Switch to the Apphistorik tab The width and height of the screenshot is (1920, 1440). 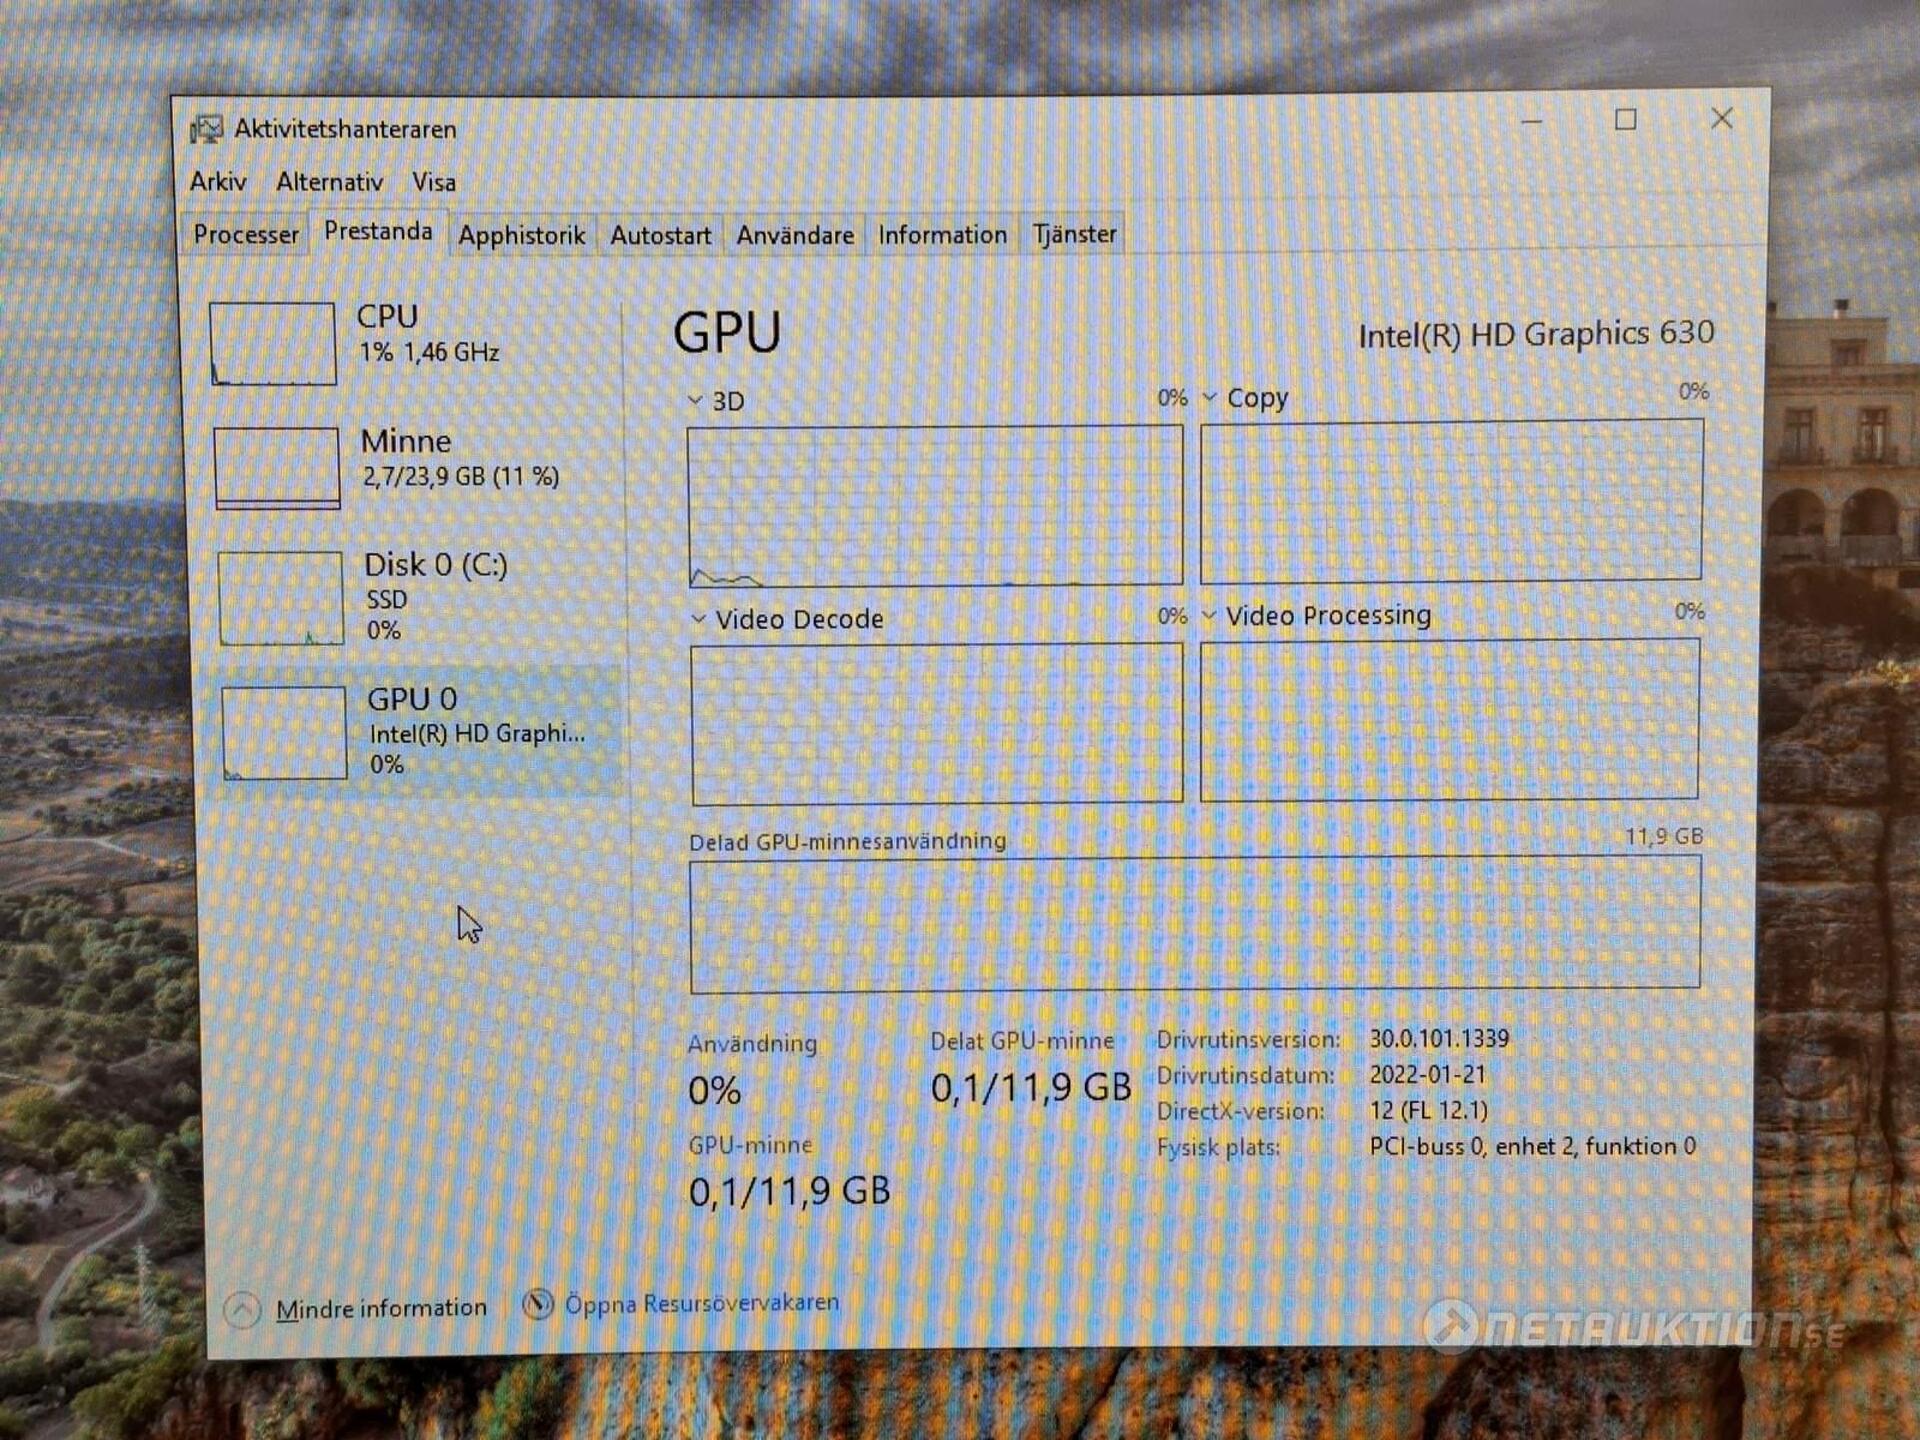pos(521,236)
